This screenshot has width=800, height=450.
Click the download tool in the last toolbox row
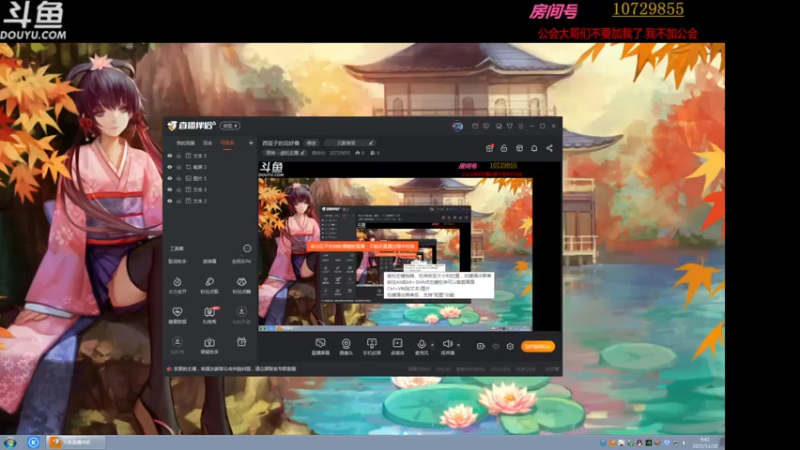tap(177, 345)
